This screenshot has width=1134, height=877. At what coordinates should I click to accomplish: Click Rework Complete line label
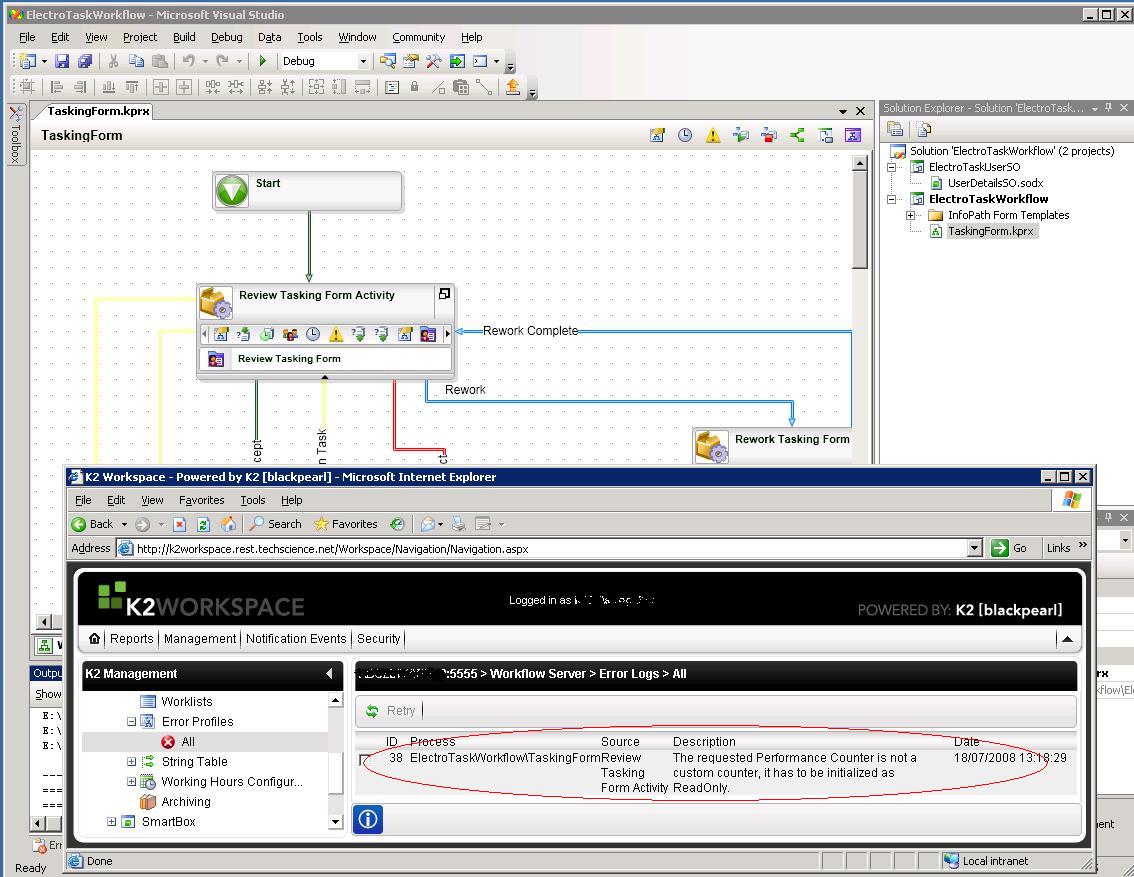coord(530,330)
